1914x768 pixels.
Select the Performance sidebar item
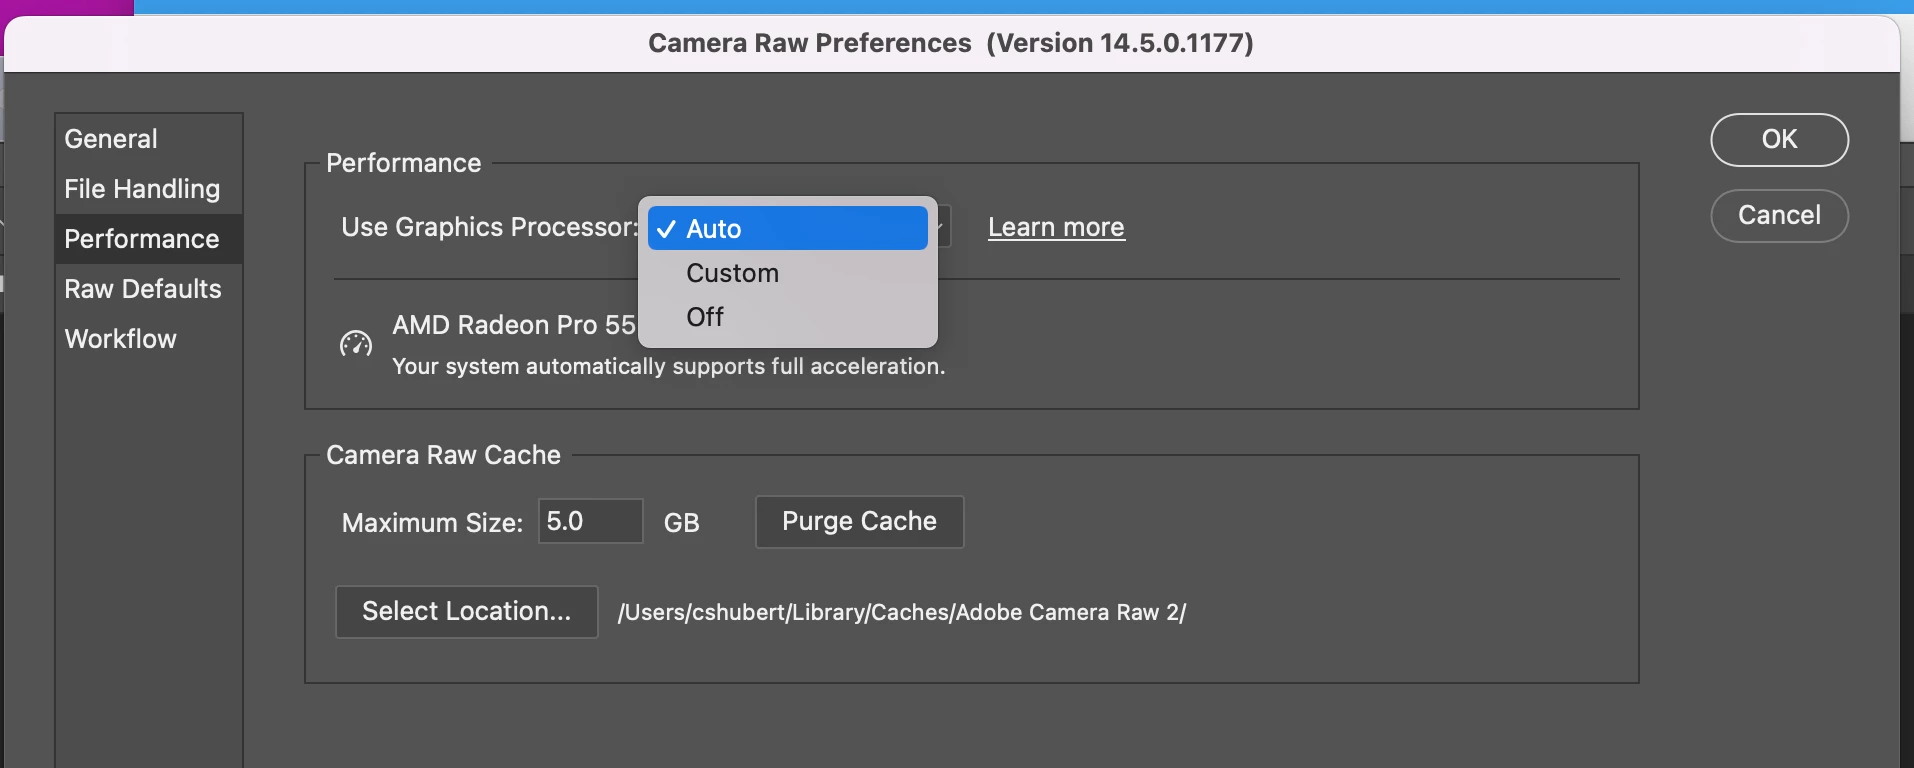142,239
